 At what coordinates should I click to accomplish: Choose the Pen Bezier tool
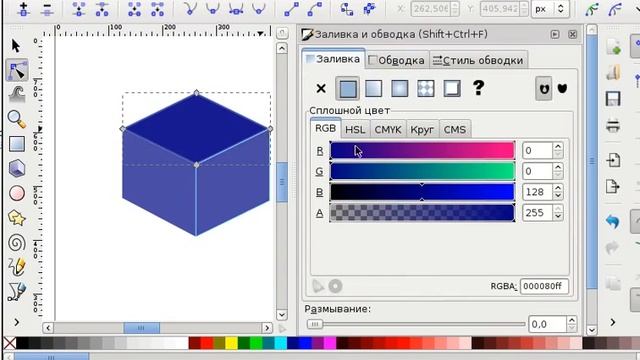click(17, 291)
